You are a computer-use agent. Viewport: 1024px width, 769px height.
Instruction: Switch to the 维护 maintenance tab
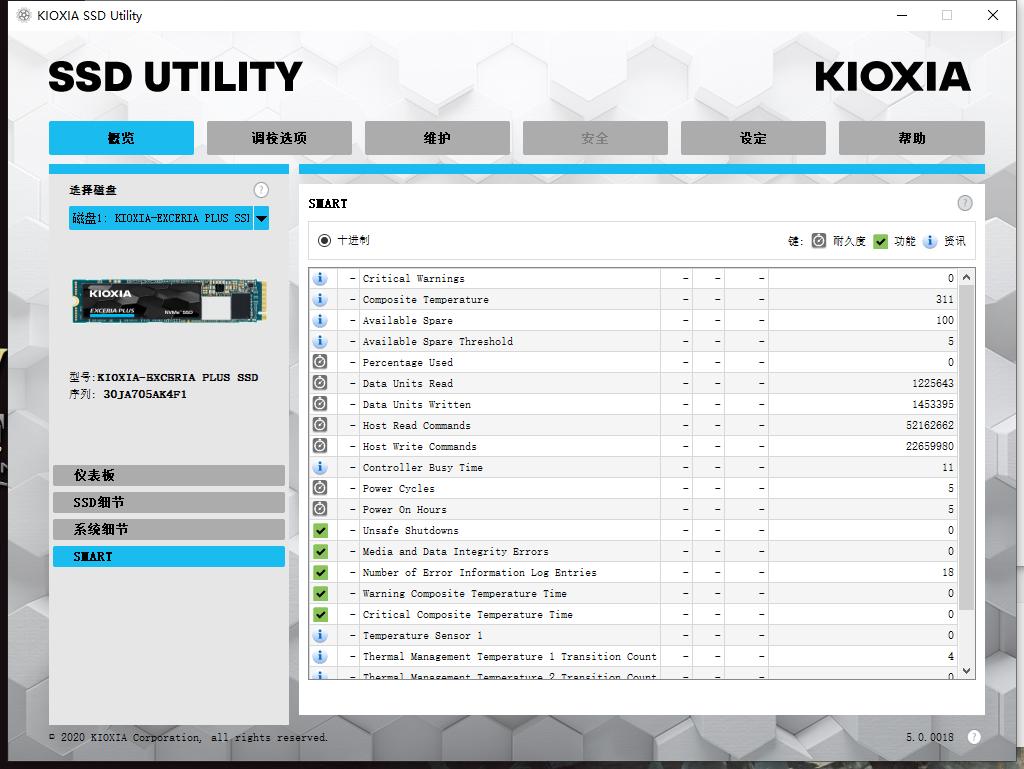click(x=438, y=138)
